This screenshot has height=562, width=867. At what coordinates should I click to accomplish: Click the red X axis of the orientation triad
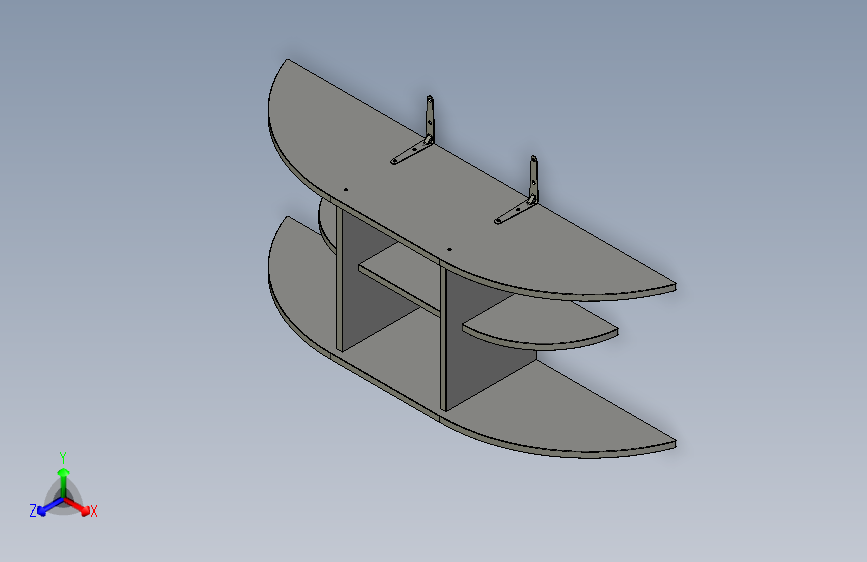(x=77, y=506)
